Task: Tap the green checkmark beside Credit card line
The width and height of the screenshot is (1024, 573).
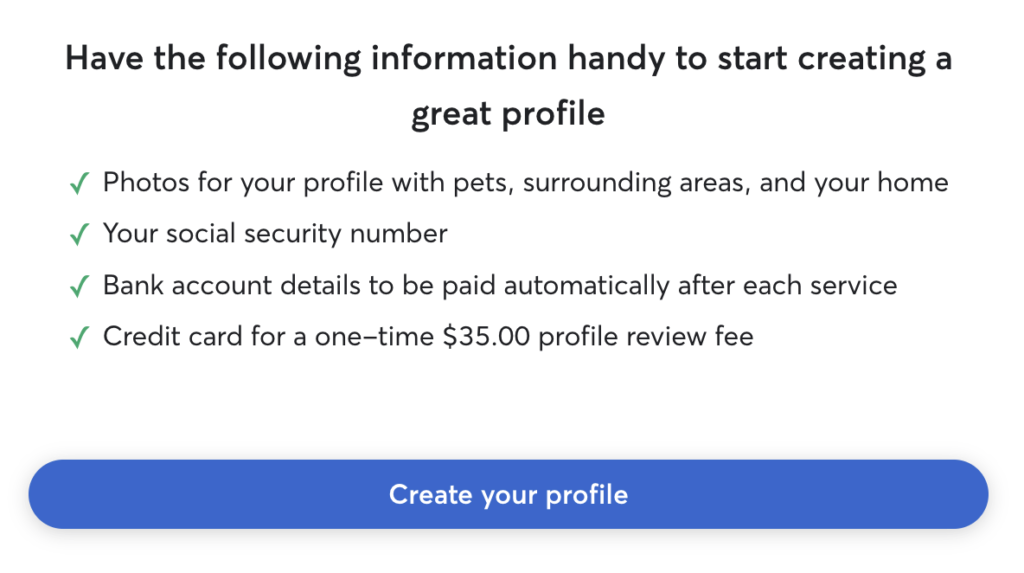Action: (x=80, y=337)
